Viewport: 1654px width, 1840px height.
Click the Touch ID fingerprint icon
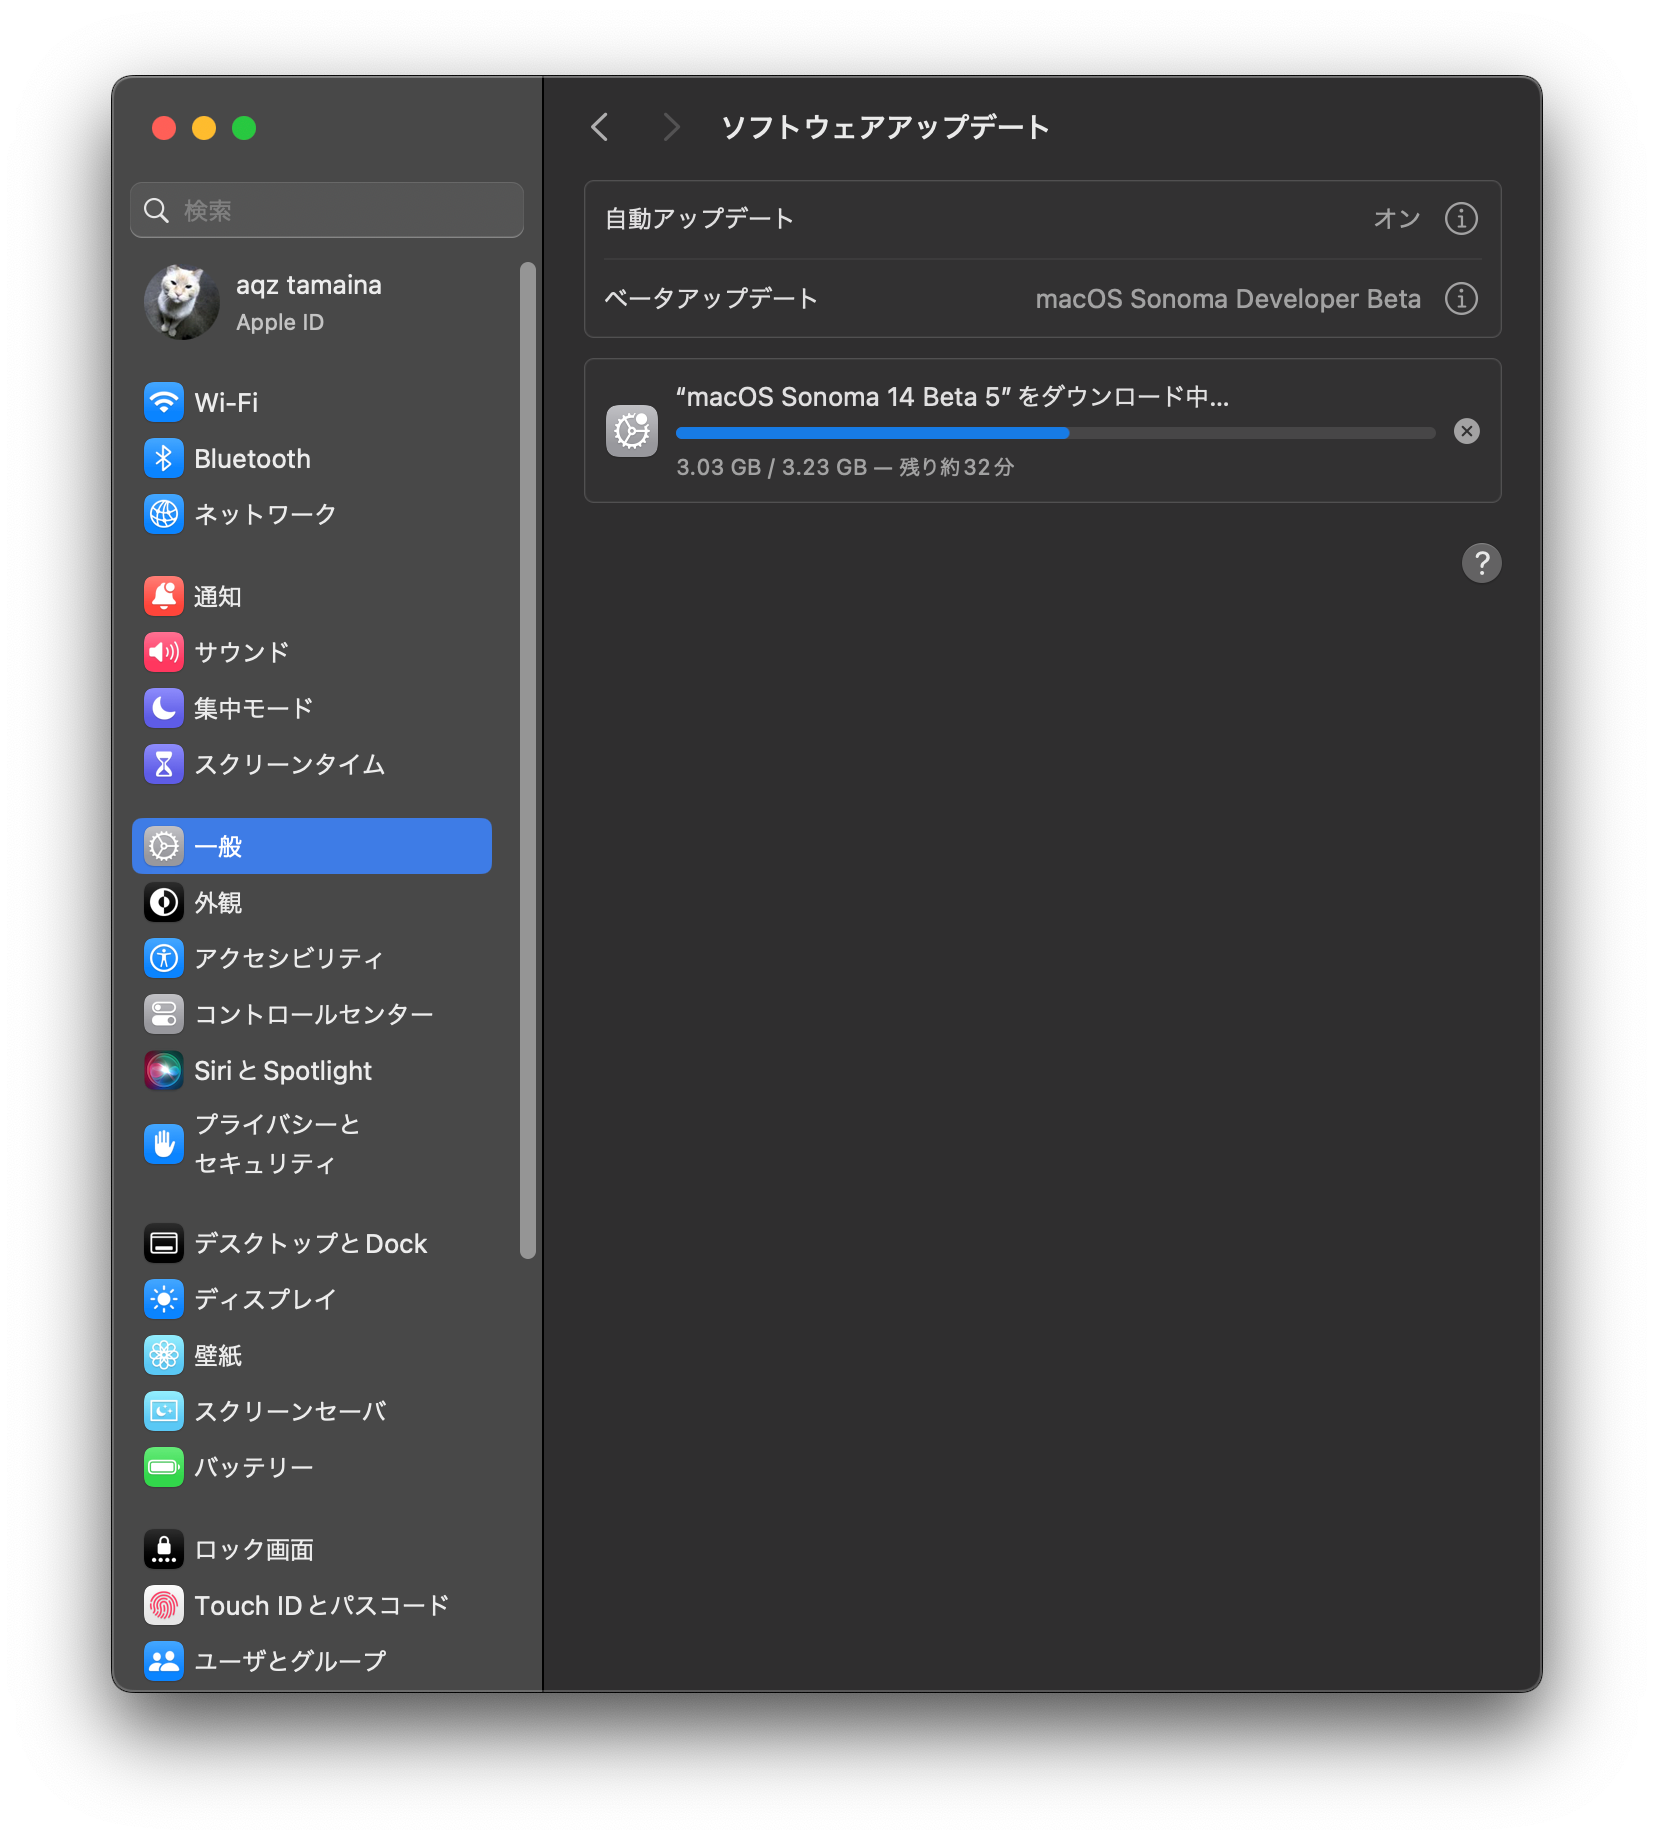point(164,1605)
